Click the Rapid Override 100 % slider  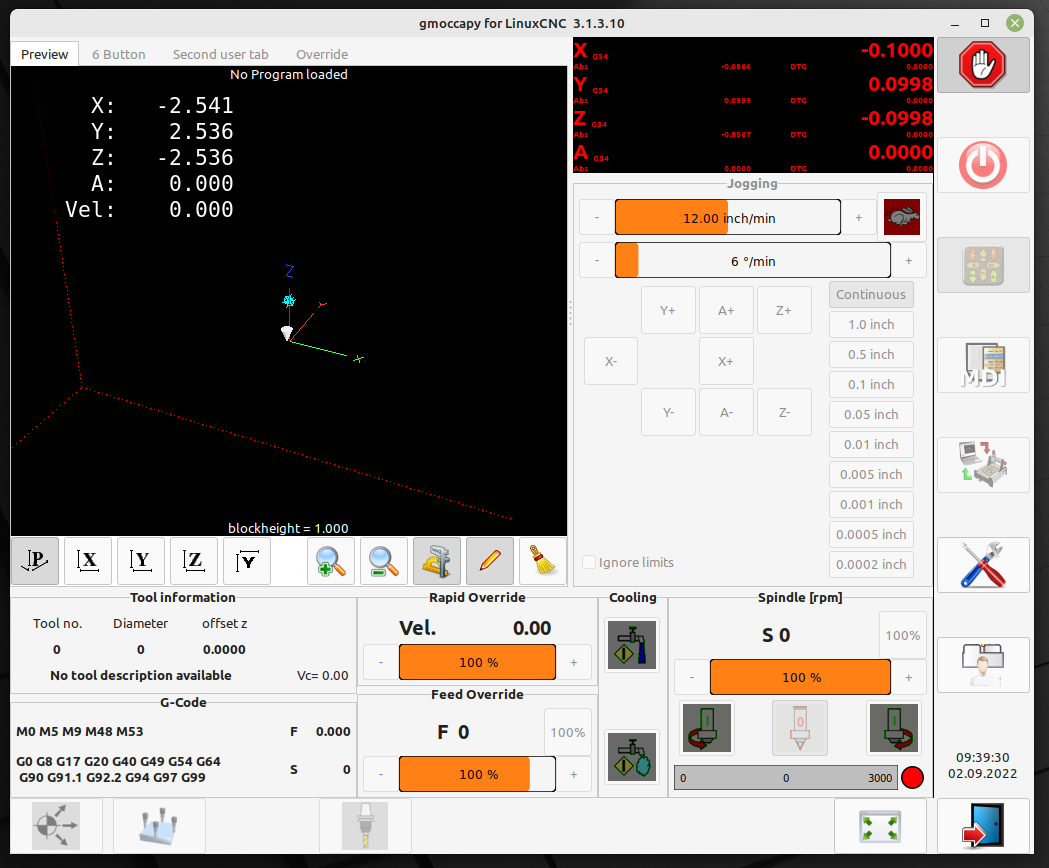[478, 663]
